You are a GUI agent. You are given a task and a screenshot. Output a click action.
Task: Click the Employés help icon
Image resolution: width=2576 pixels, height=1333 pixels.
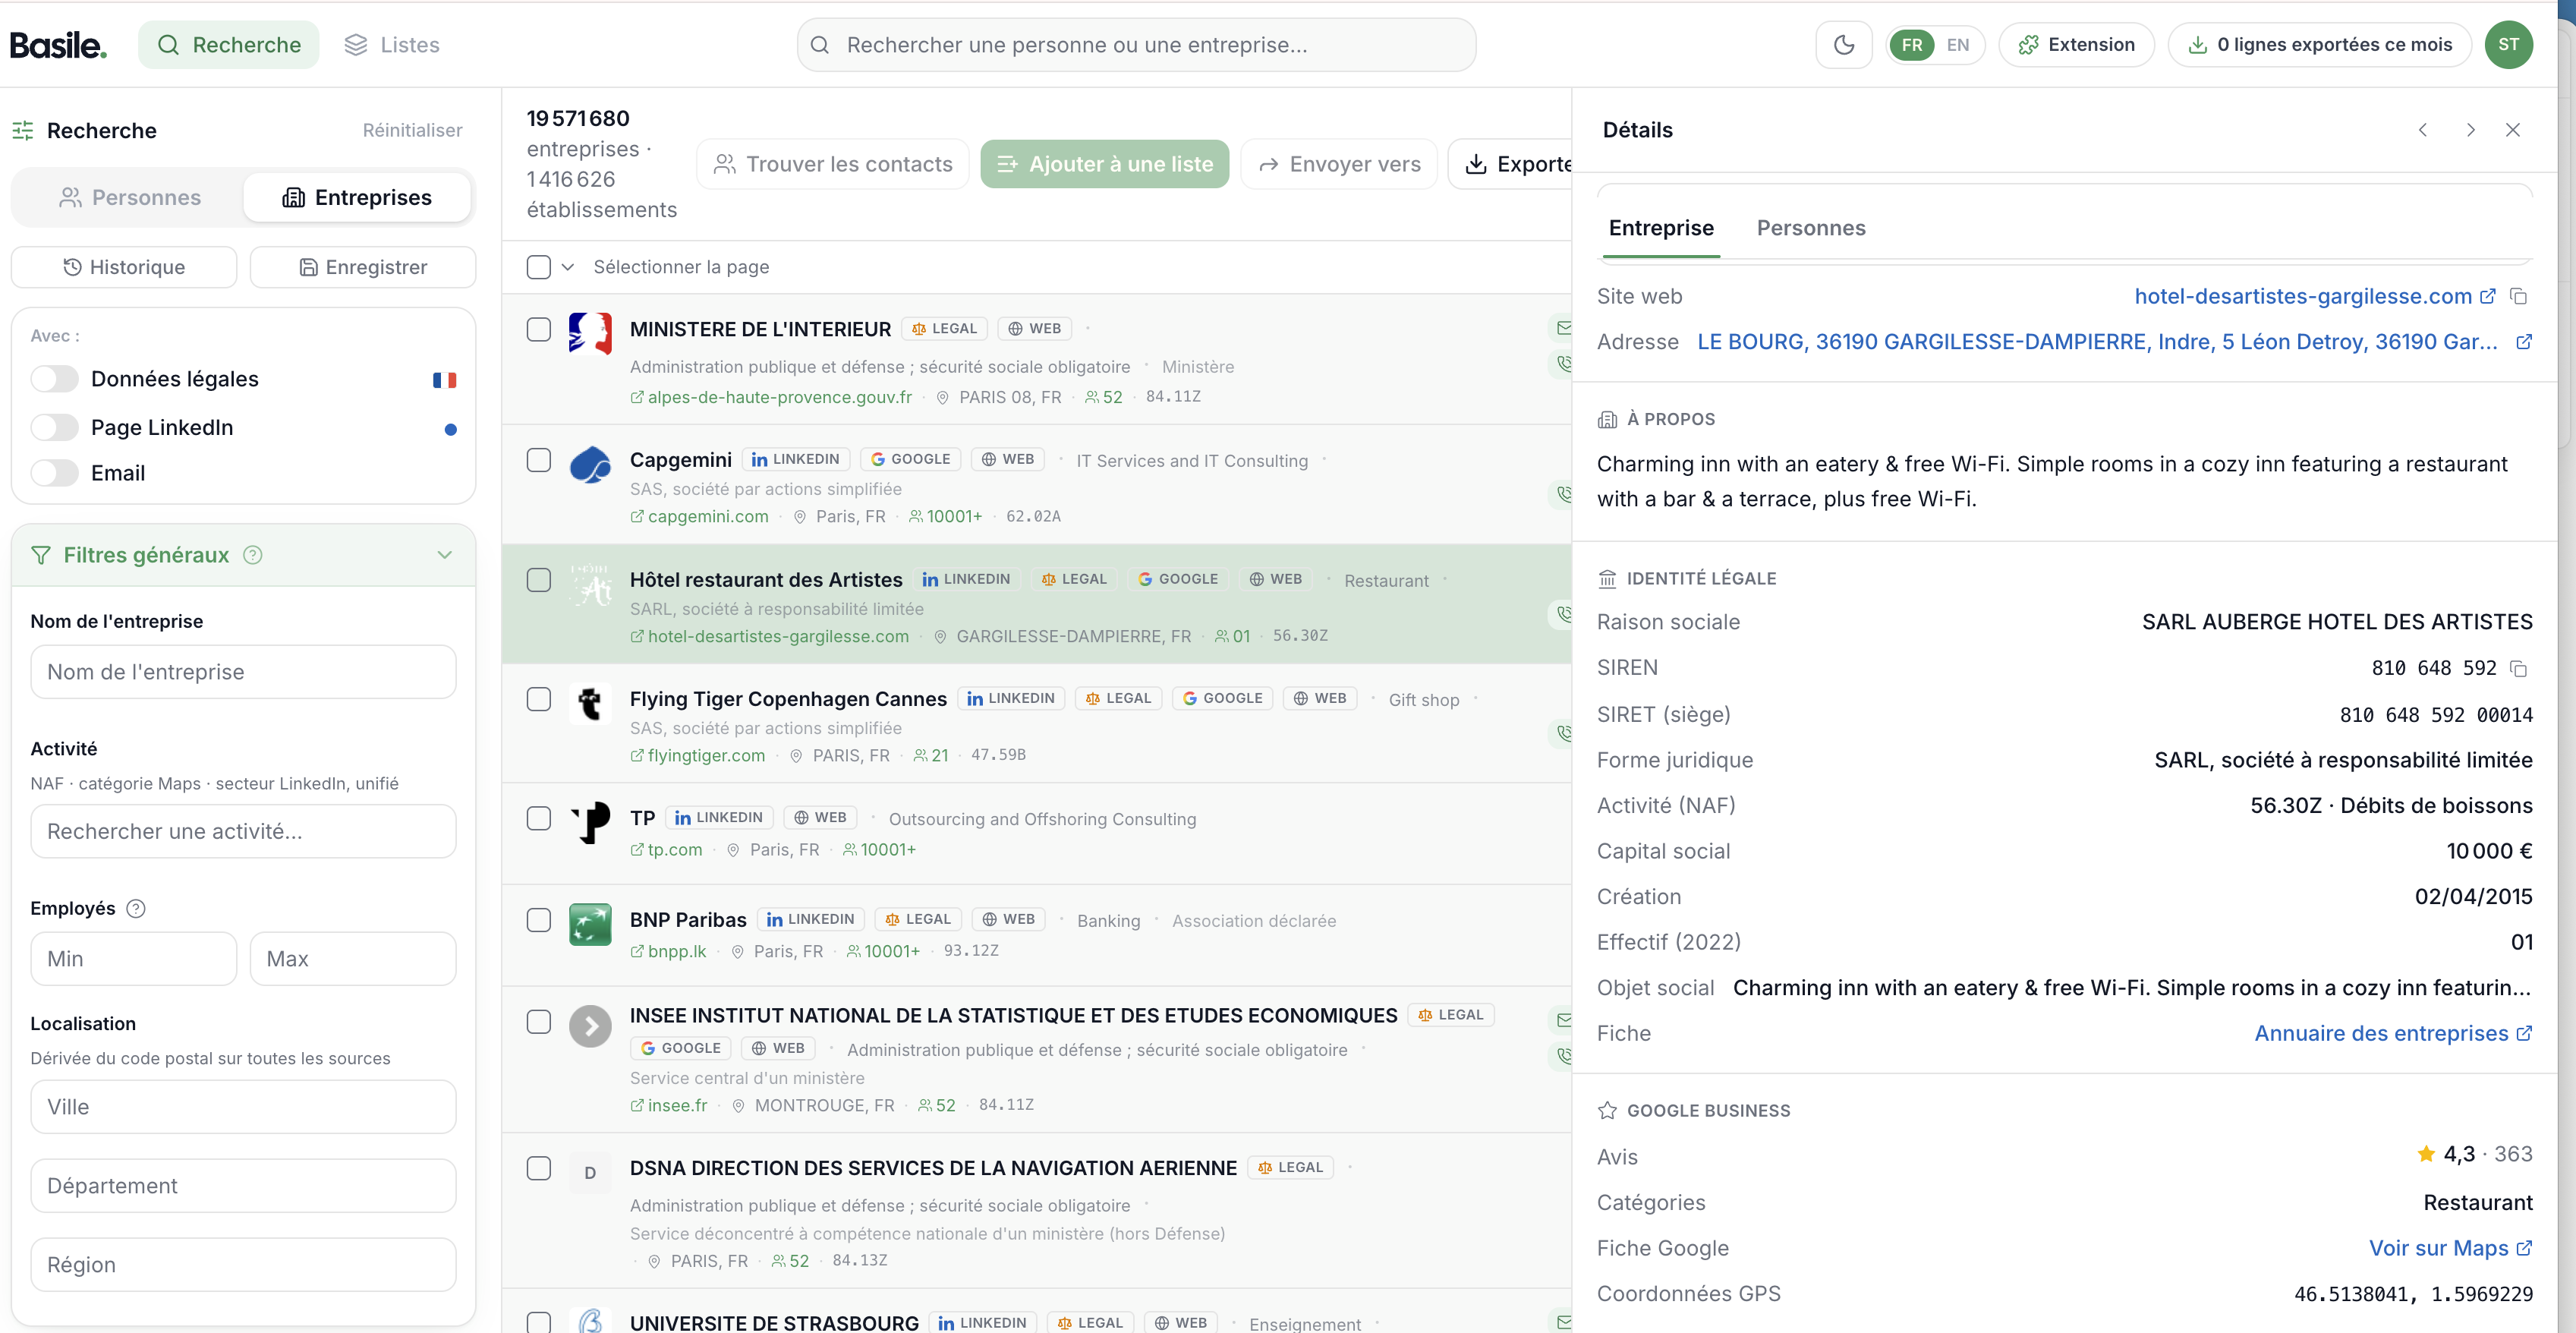point(136,908)
